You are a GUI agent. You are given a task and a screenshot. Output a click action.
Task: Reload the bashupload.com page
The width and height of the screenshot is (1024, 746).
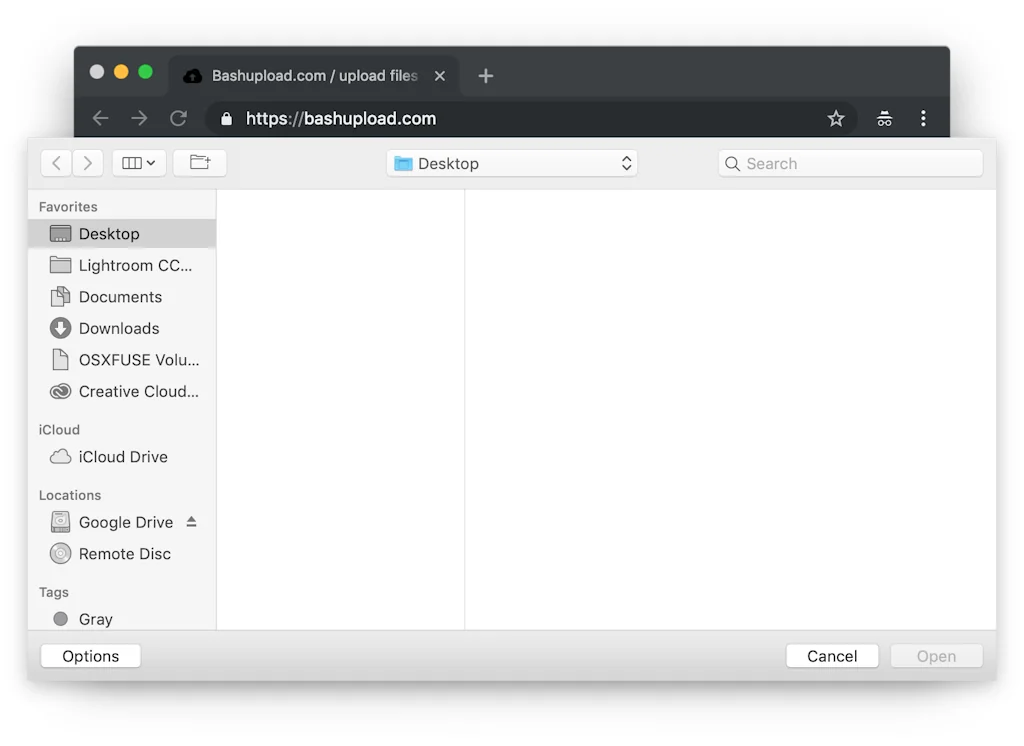(x=178, y=118)
